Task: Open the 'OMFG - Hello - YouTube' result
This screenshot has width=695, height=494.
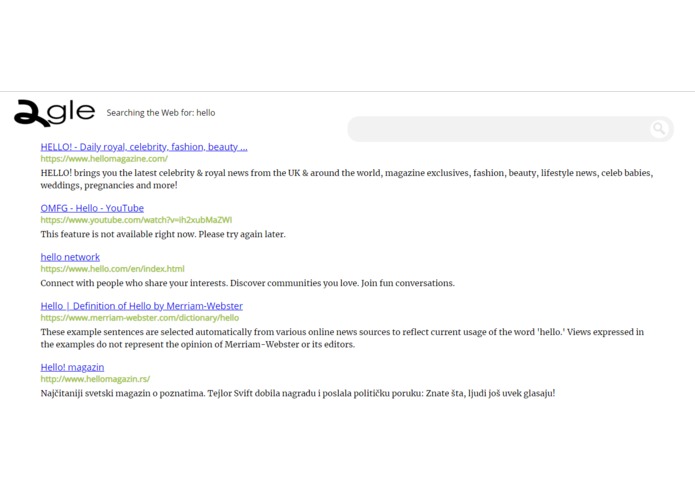Action: point(92,208)
